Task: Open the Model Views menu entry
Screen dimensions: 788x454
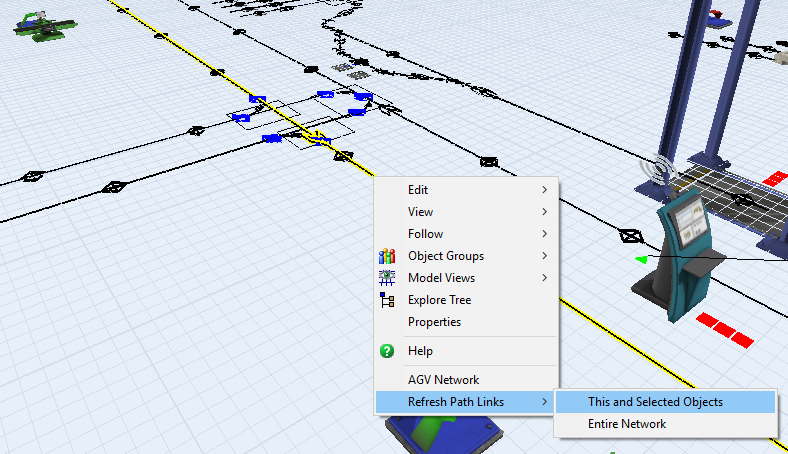Action: click(441, 278)
